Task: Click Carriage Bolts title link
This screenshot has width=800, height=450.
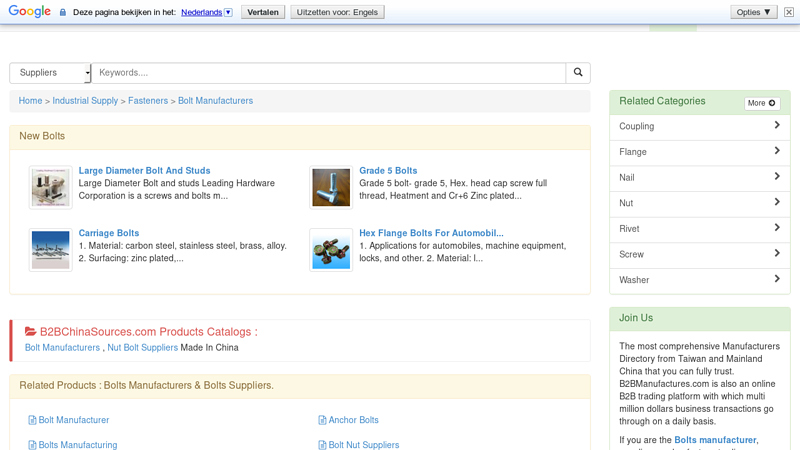Action: point(109,233)
